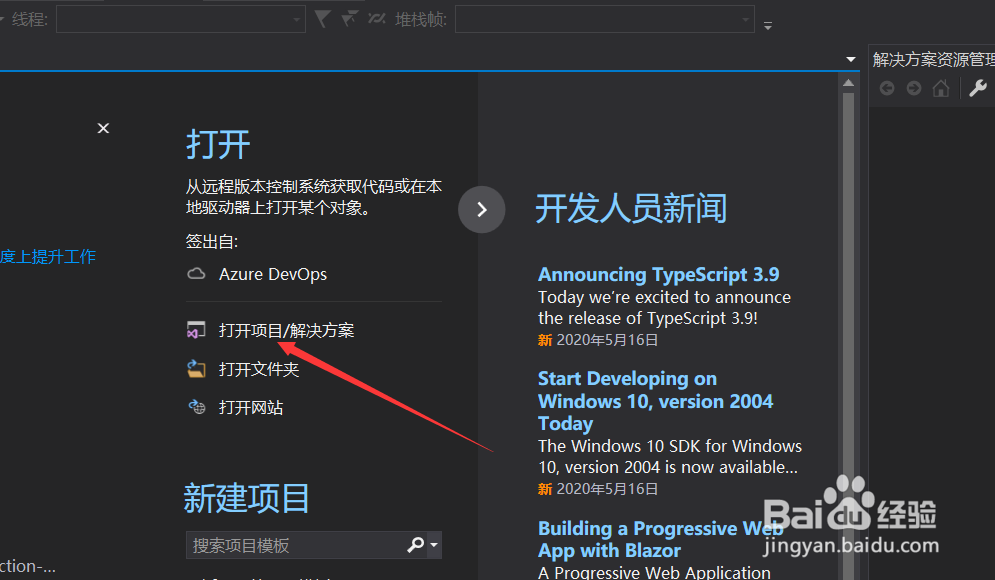Open Building a Progressive Web App article

(661, 539)
